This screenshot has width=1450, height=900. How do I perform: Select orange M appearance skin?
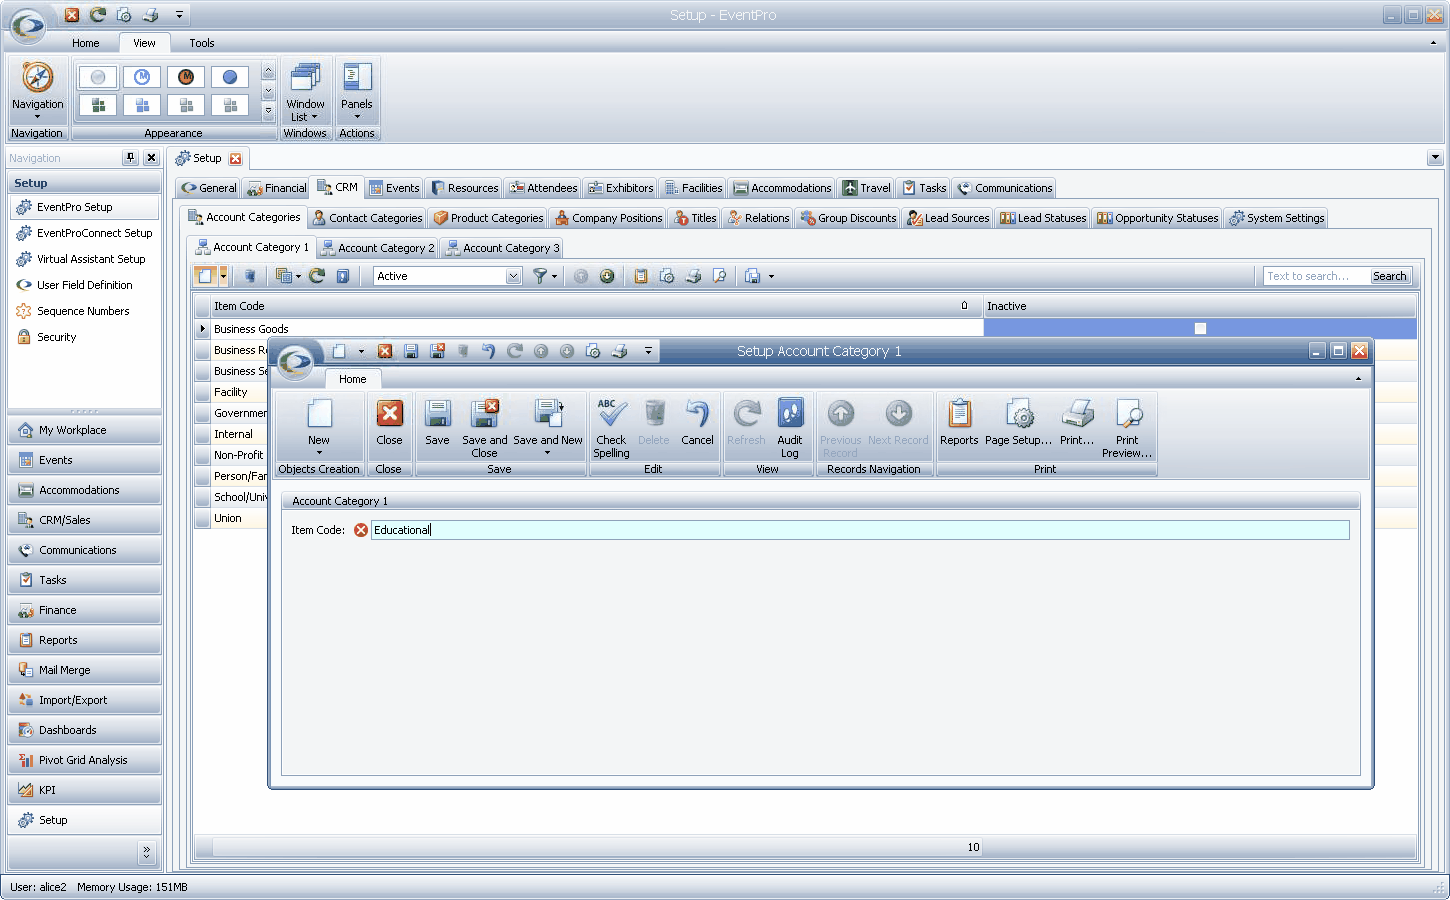tap(186, 77)
